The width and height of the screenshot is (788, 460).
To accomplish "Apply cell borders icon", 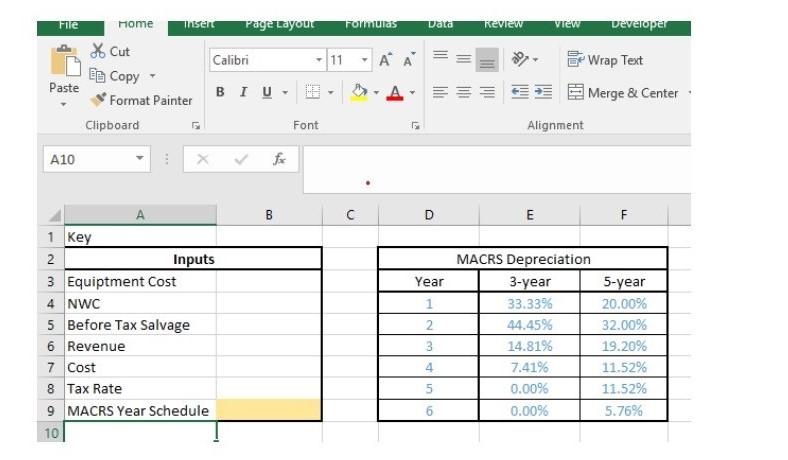I will 312,92.
